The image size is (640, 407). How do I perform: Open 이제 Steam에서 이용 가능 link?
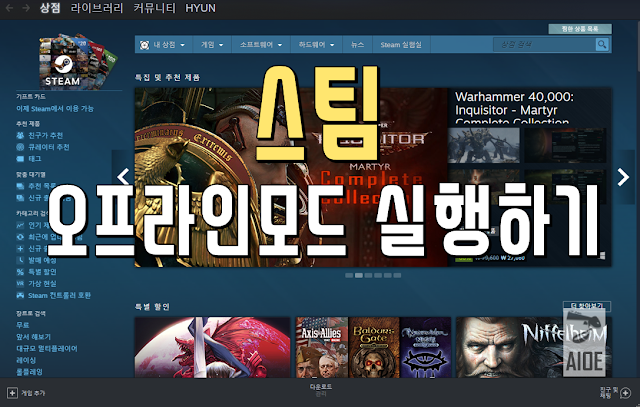(x=55, y=109)
